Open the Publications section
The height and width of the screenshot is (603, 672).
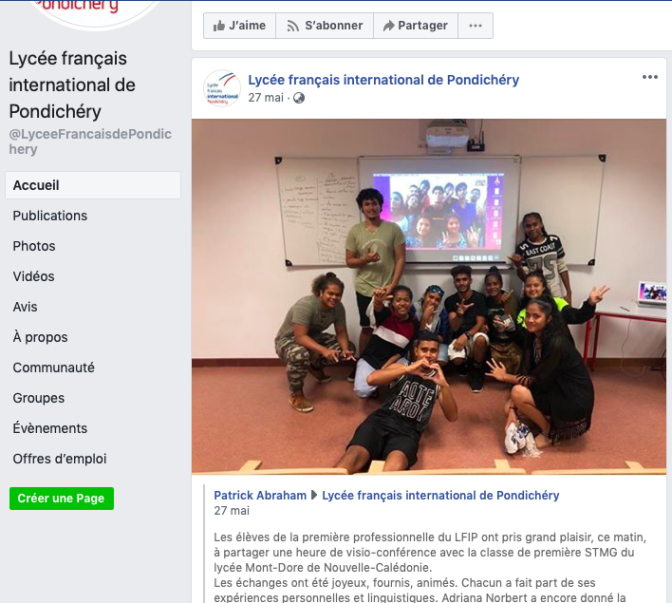tap(50, 216)
